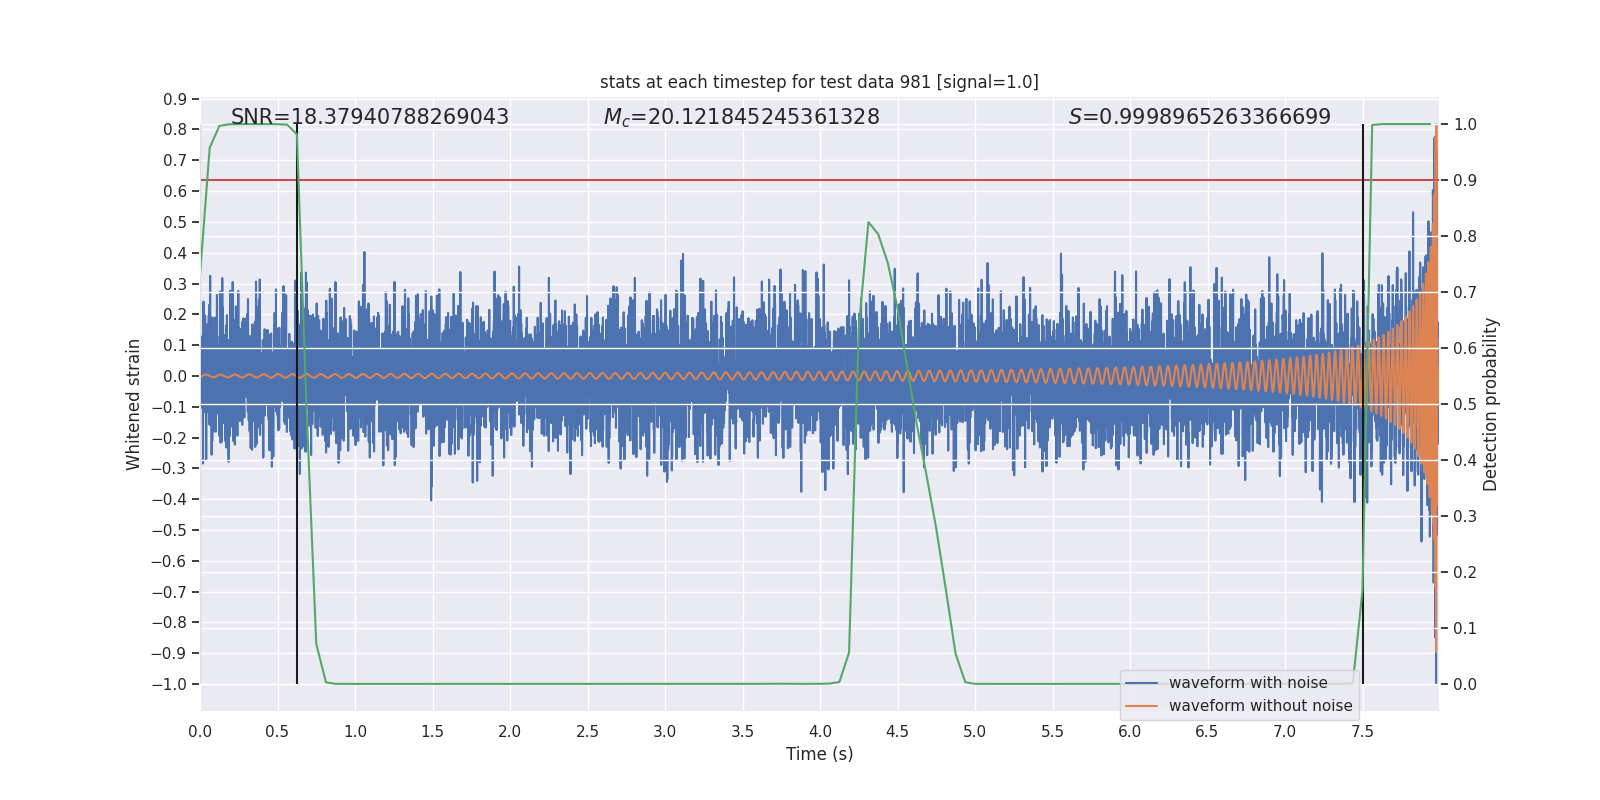Click the blue line swatch in the legend
The image size is (1600, 800).
[x=1141, y=683]
